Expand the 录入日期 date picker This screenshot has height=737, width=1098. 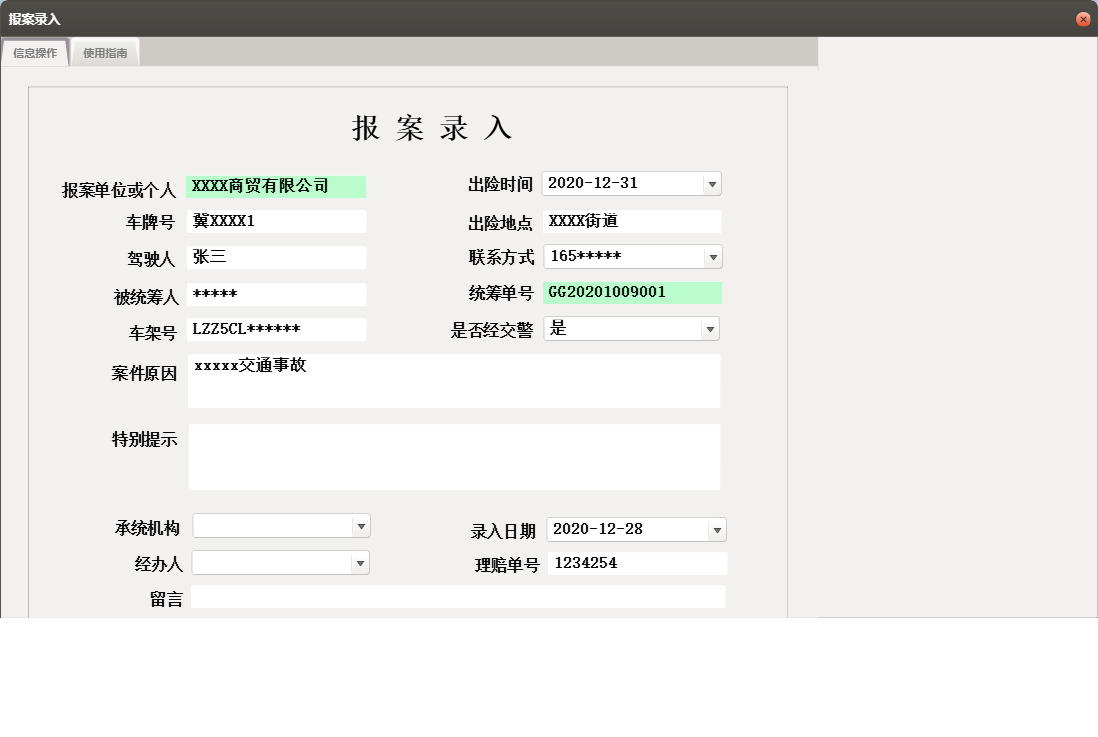pos(716,529)
